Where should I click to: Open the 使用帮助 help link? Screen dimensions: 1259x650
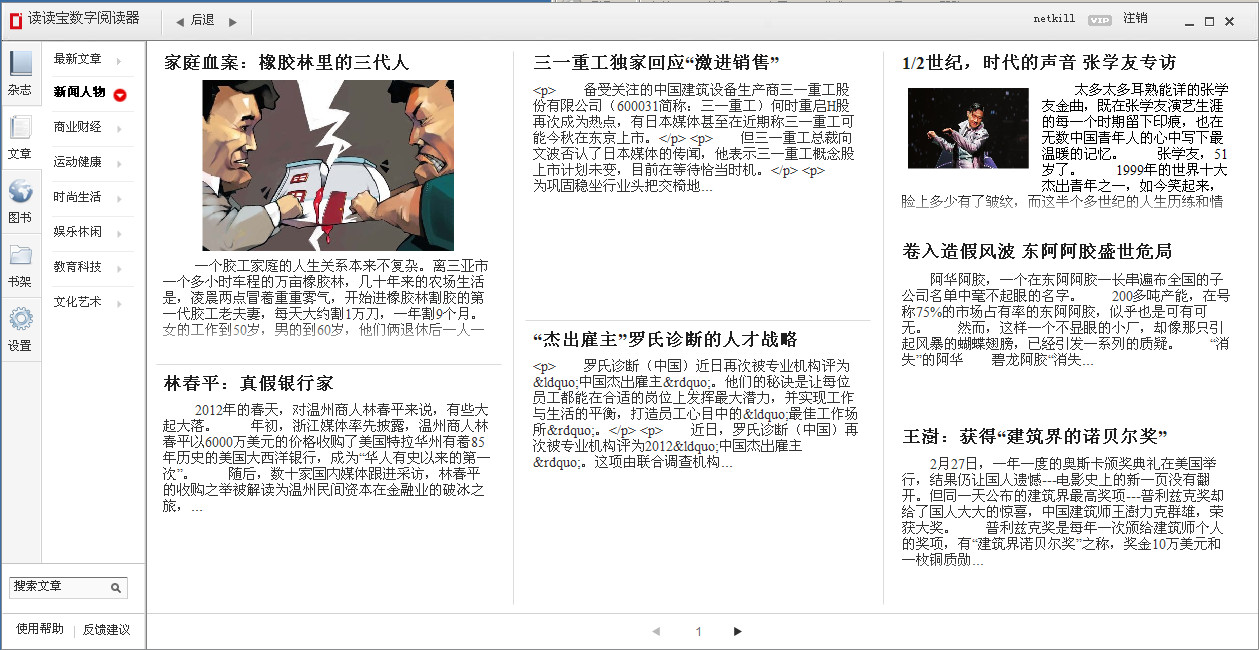tap(40, 629)
